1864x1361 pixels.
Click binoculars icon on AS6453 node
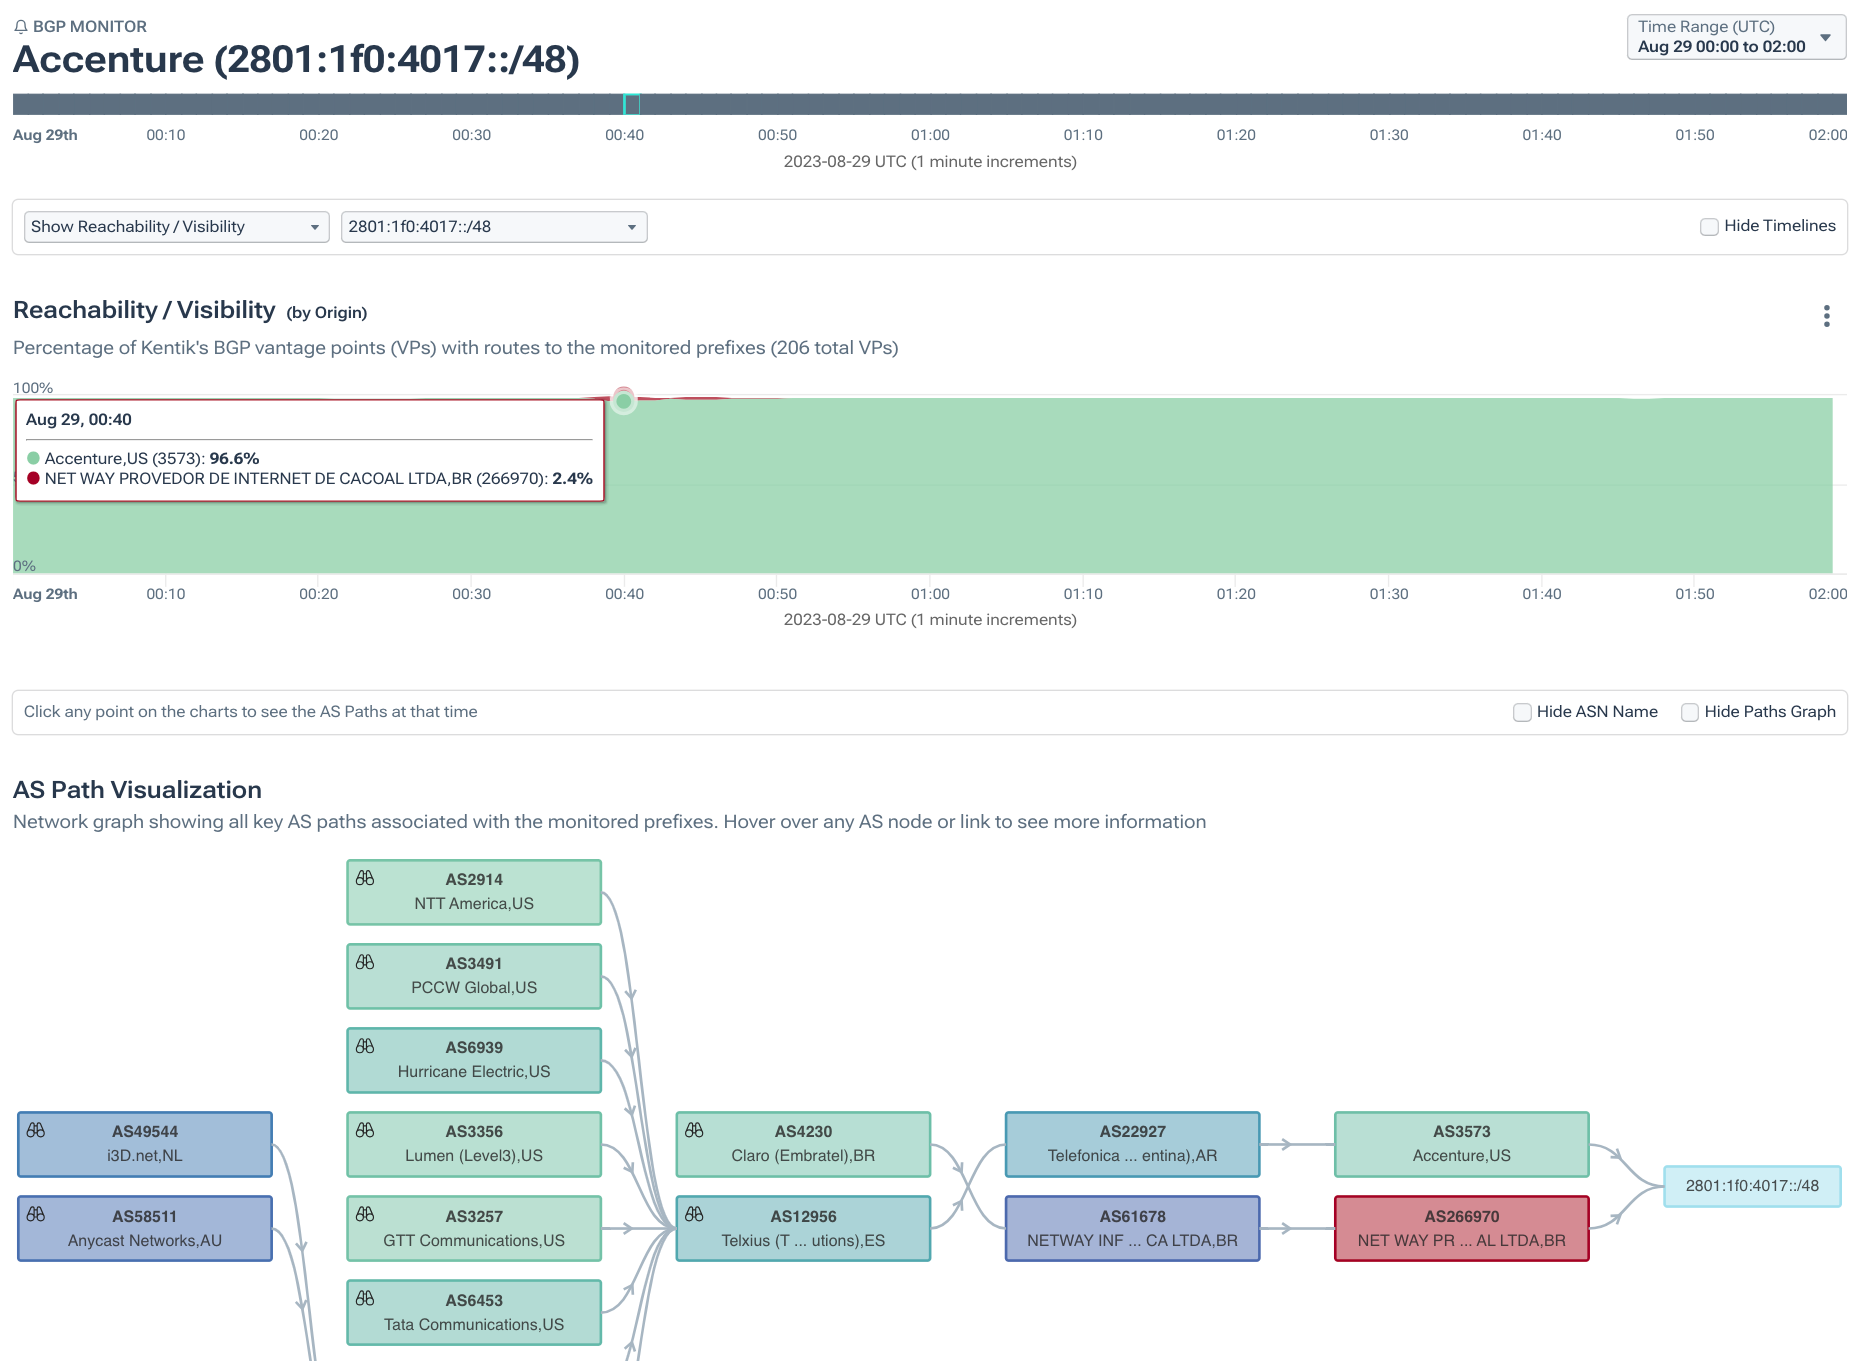[x=365, y=1298]
